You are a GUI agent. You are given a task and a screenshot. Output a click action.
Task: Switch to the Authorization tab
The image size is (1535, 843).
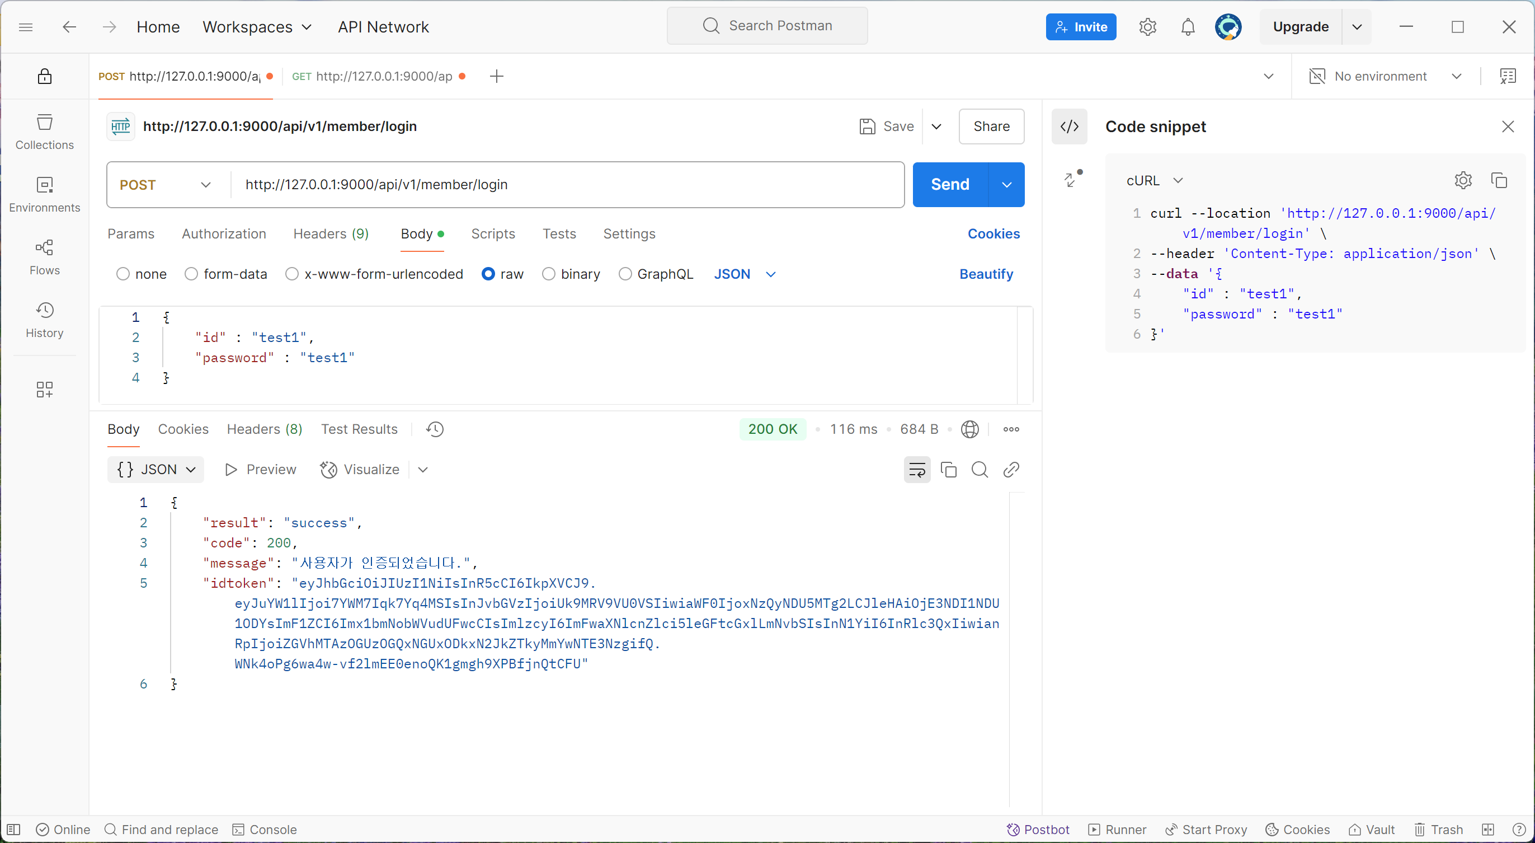pyautogui.click(x=224, y=234)
